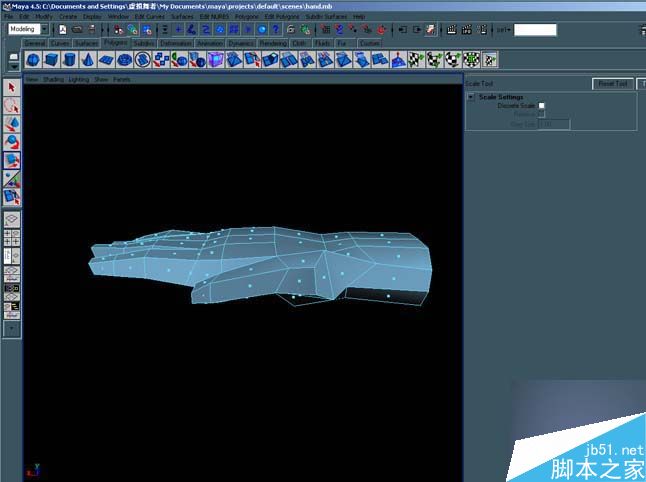Image resolution: width=646 pixels, height=482 pixels.
Task: Click the Step Size value field
Action: click(554, 124)
